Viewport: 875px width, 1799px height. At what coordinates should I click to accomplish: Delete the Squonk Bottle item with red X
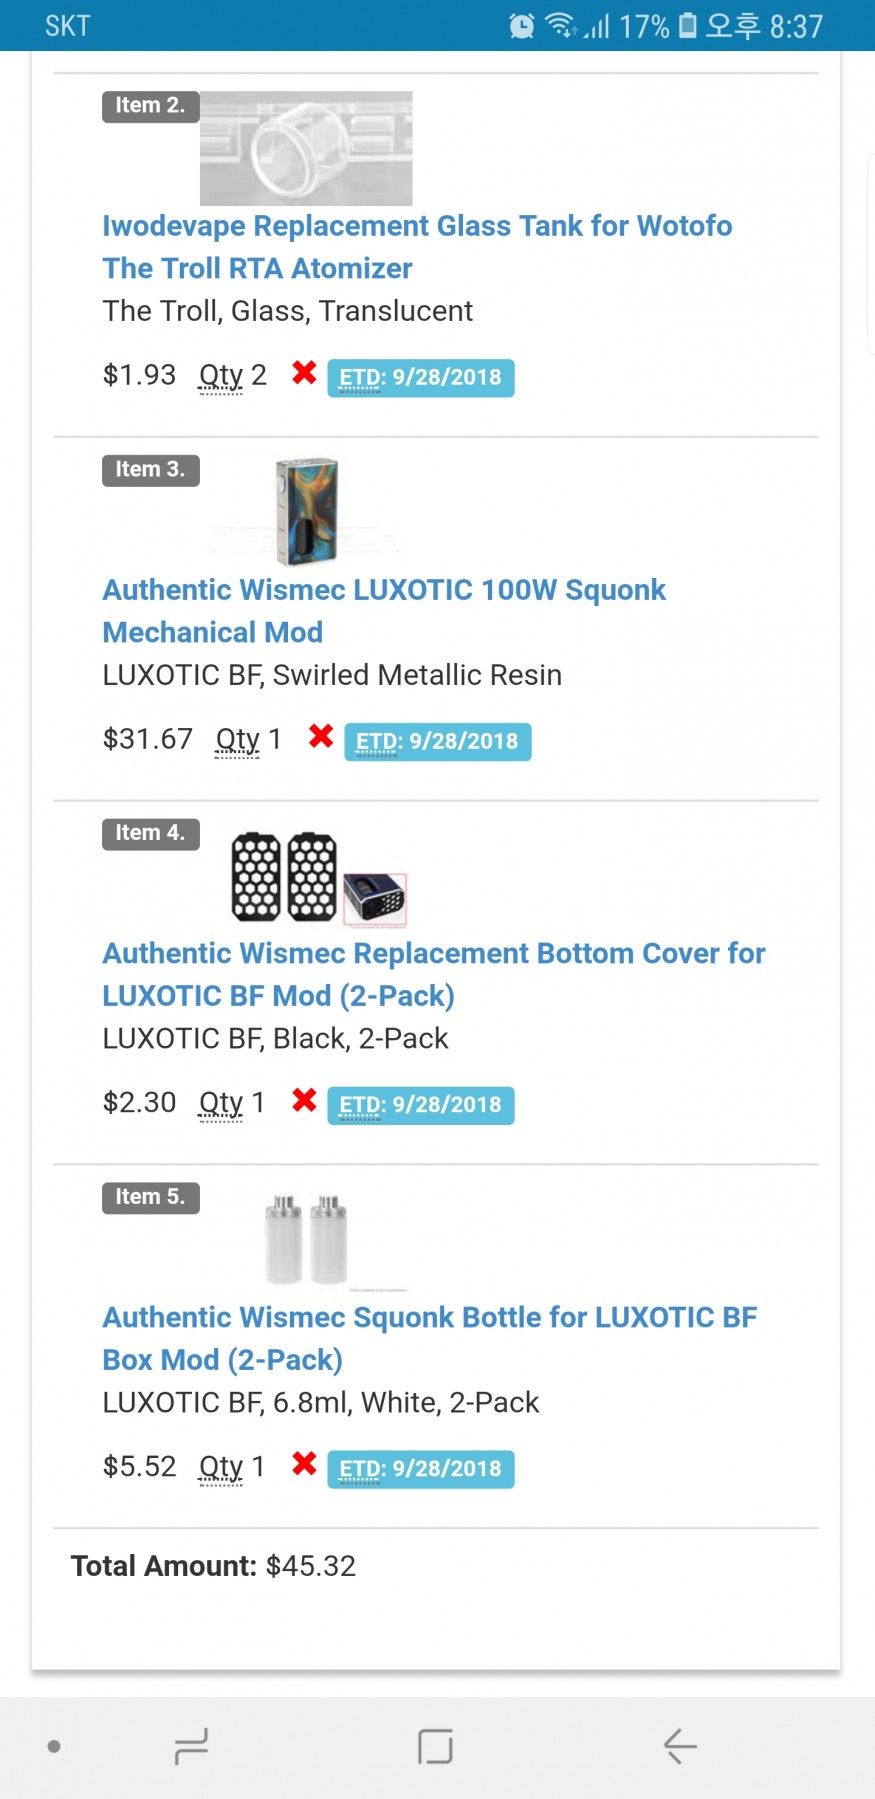(304, 1465)
